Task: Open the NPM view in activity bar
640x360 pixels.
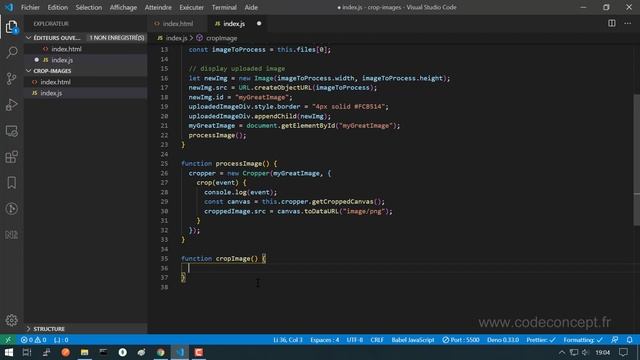Action: 11,235
